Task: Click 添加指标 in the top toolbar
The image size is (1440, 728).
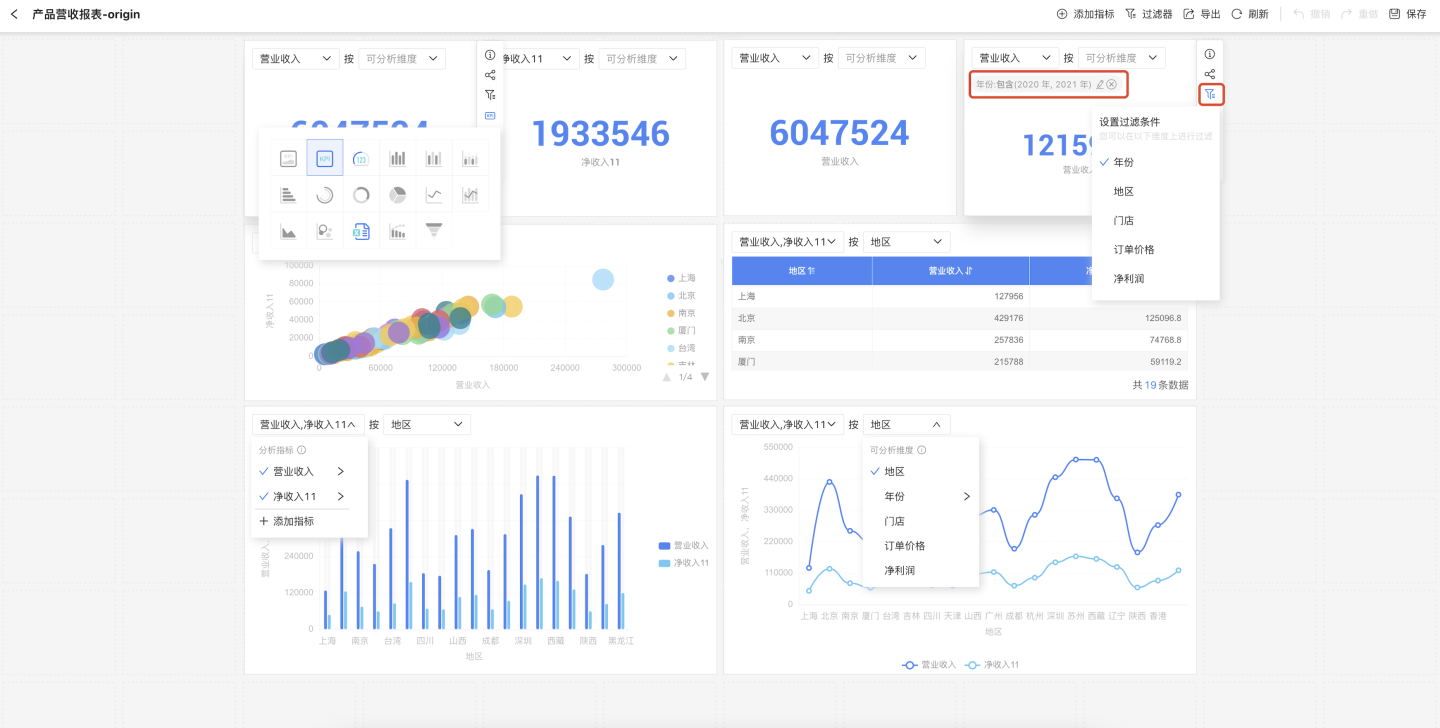Action: (x=1085, y=14)
